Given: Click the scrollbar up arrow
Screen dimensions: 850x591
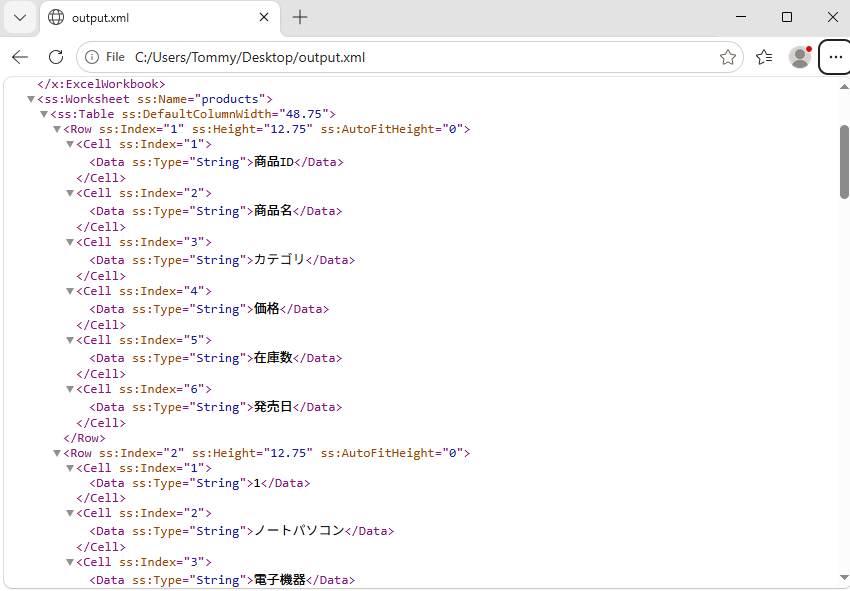Looking at the screenshot, I should [844, 87].
